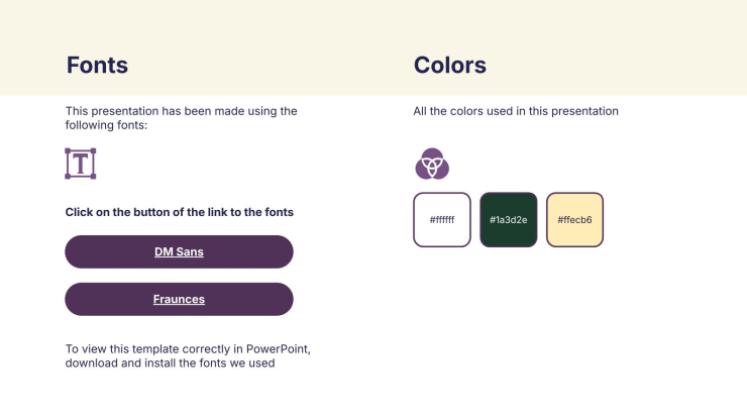Click the text box "T" icon

point(80,163)
